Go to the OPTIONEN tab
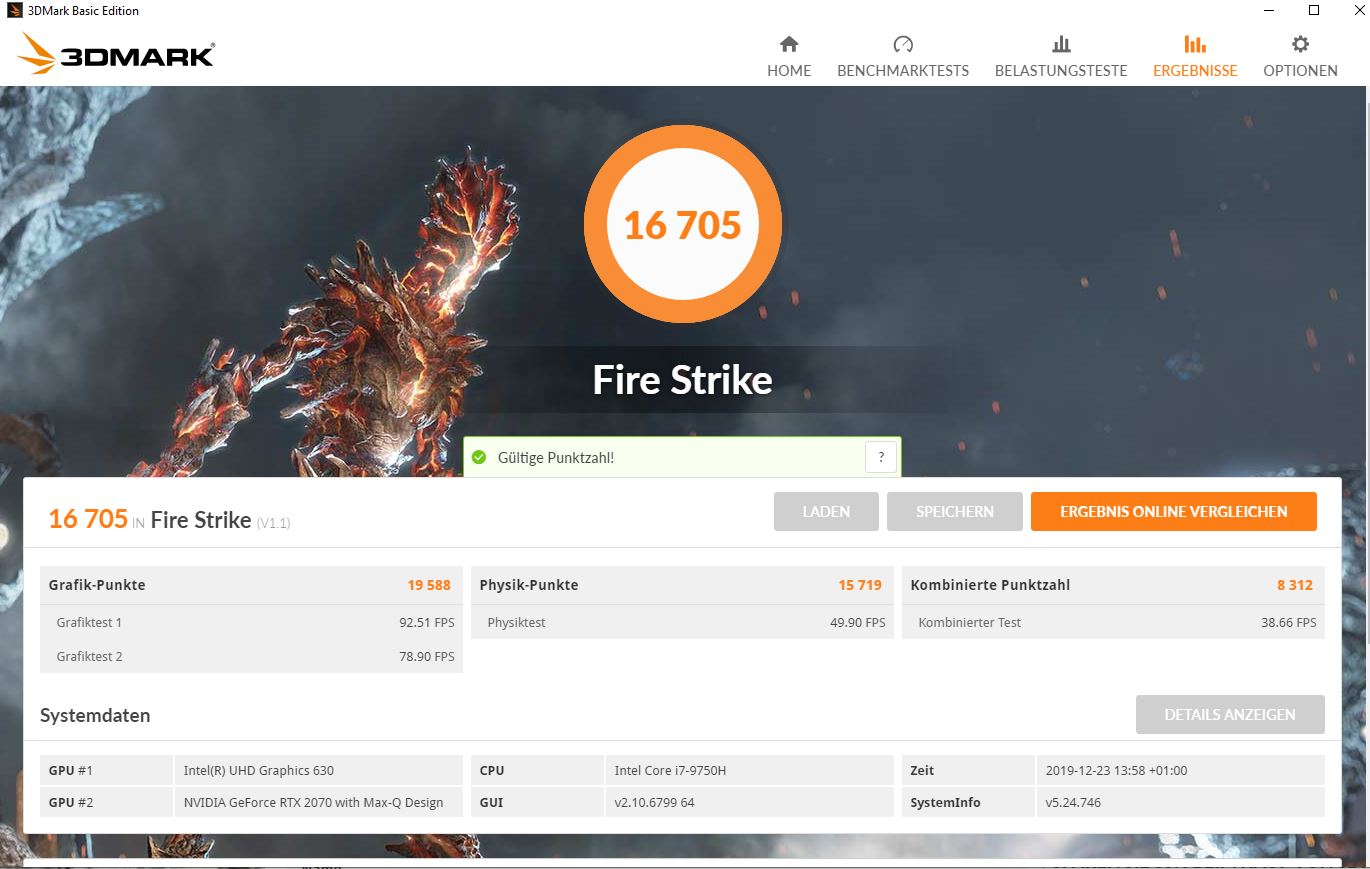 point(1300,71)
